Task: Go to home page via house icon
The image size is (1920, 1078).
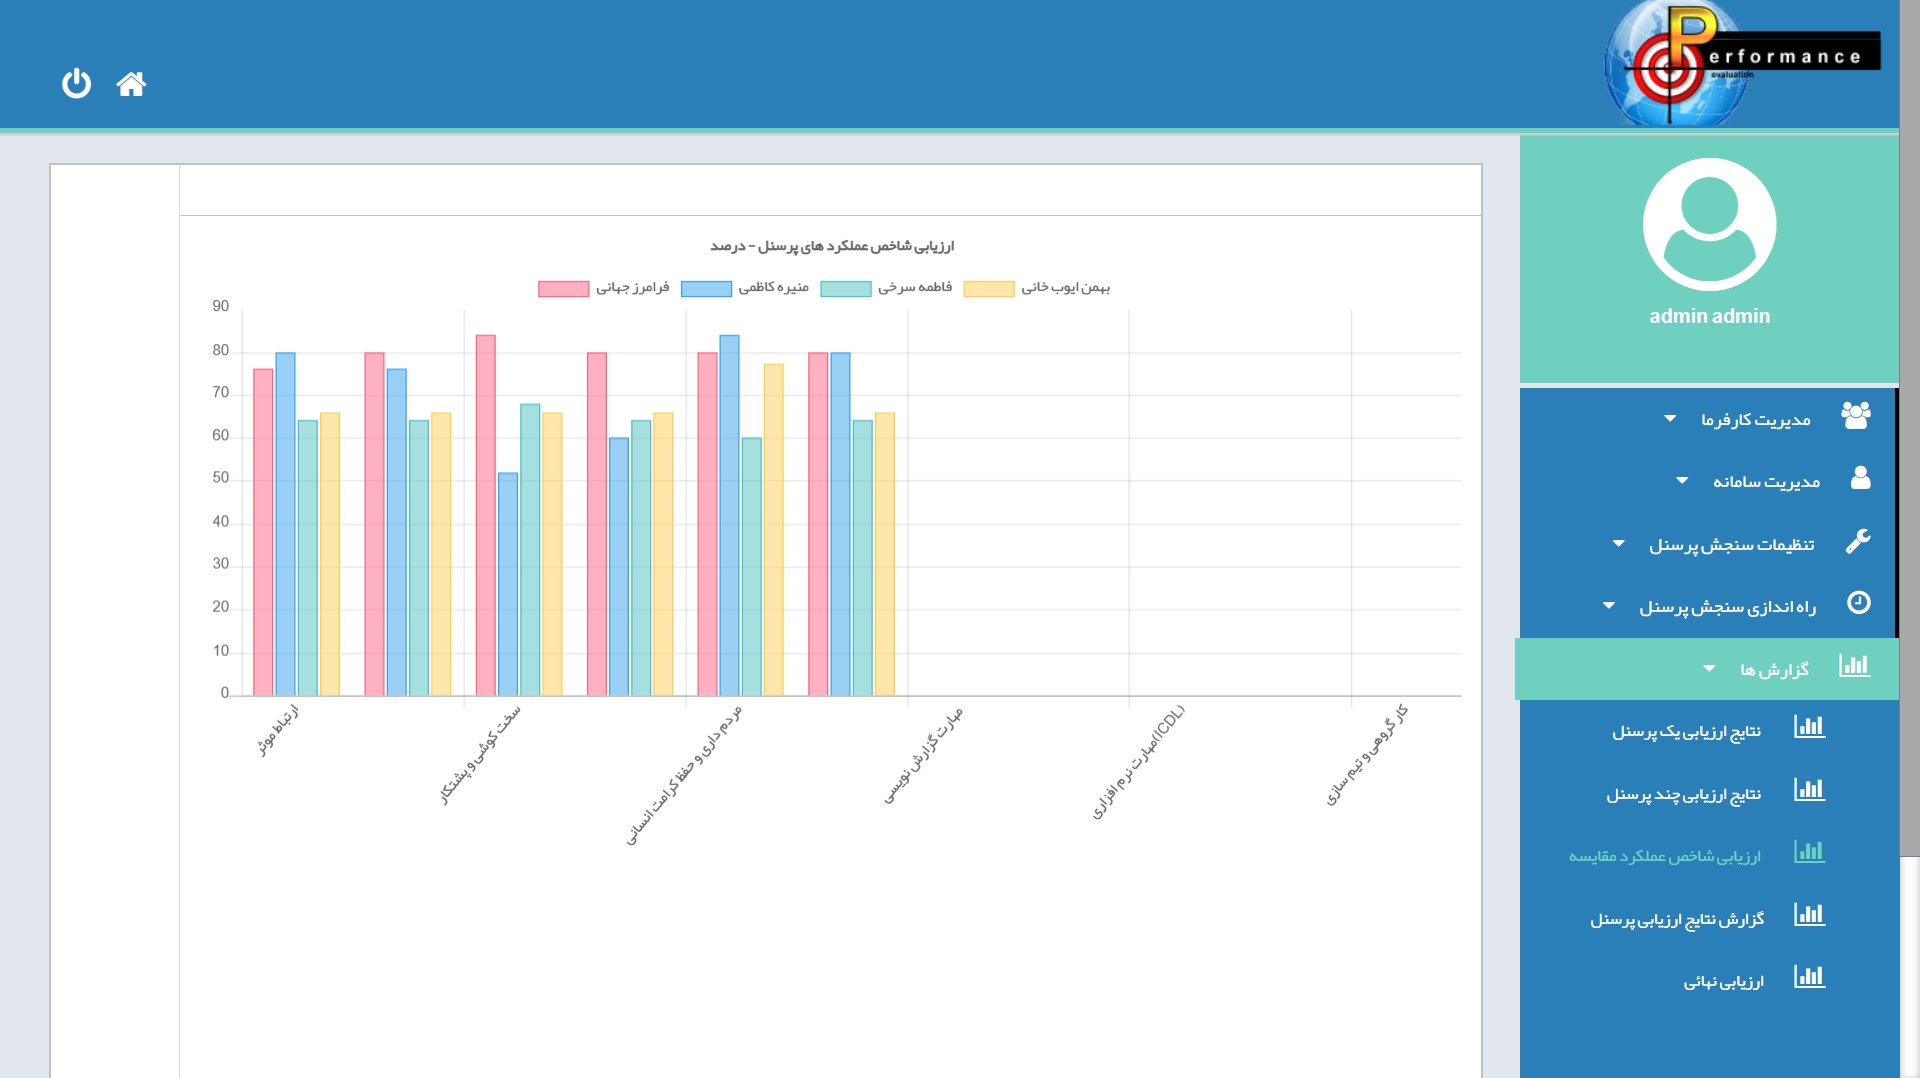Action: tap(131, 84)
